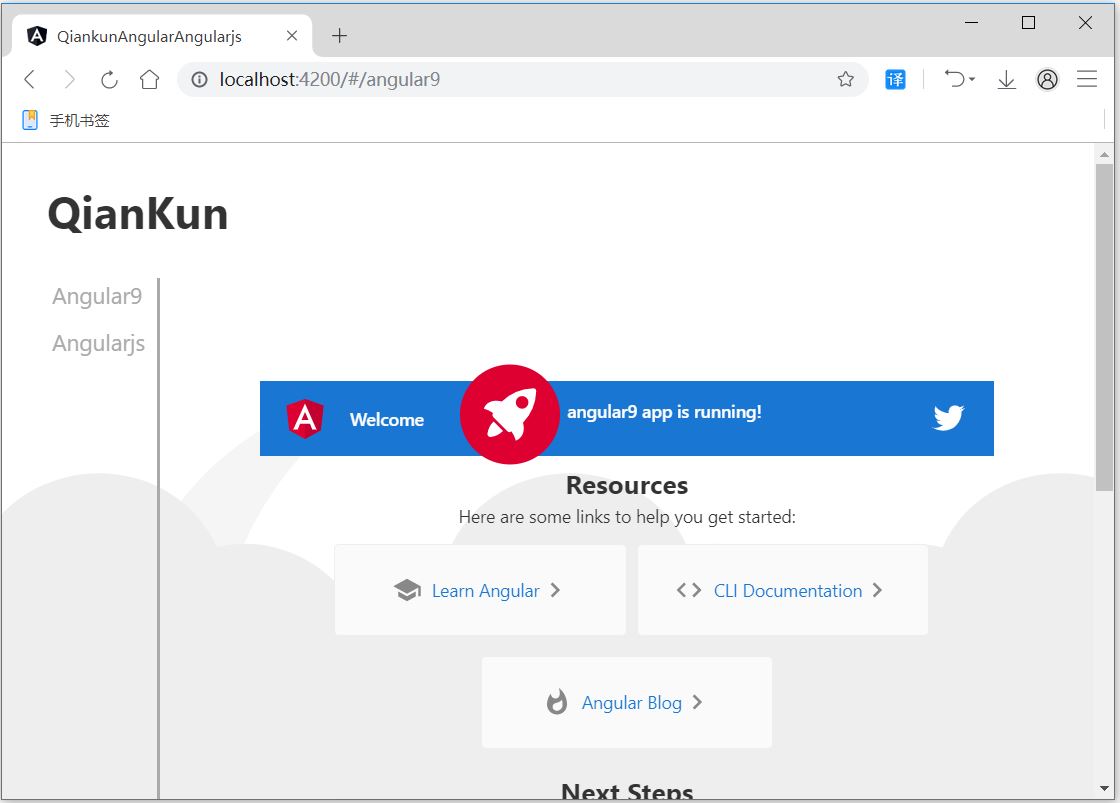Click the browser back arrow
Viewport: 1120px width, 803px height.
[x=29, y=79]
